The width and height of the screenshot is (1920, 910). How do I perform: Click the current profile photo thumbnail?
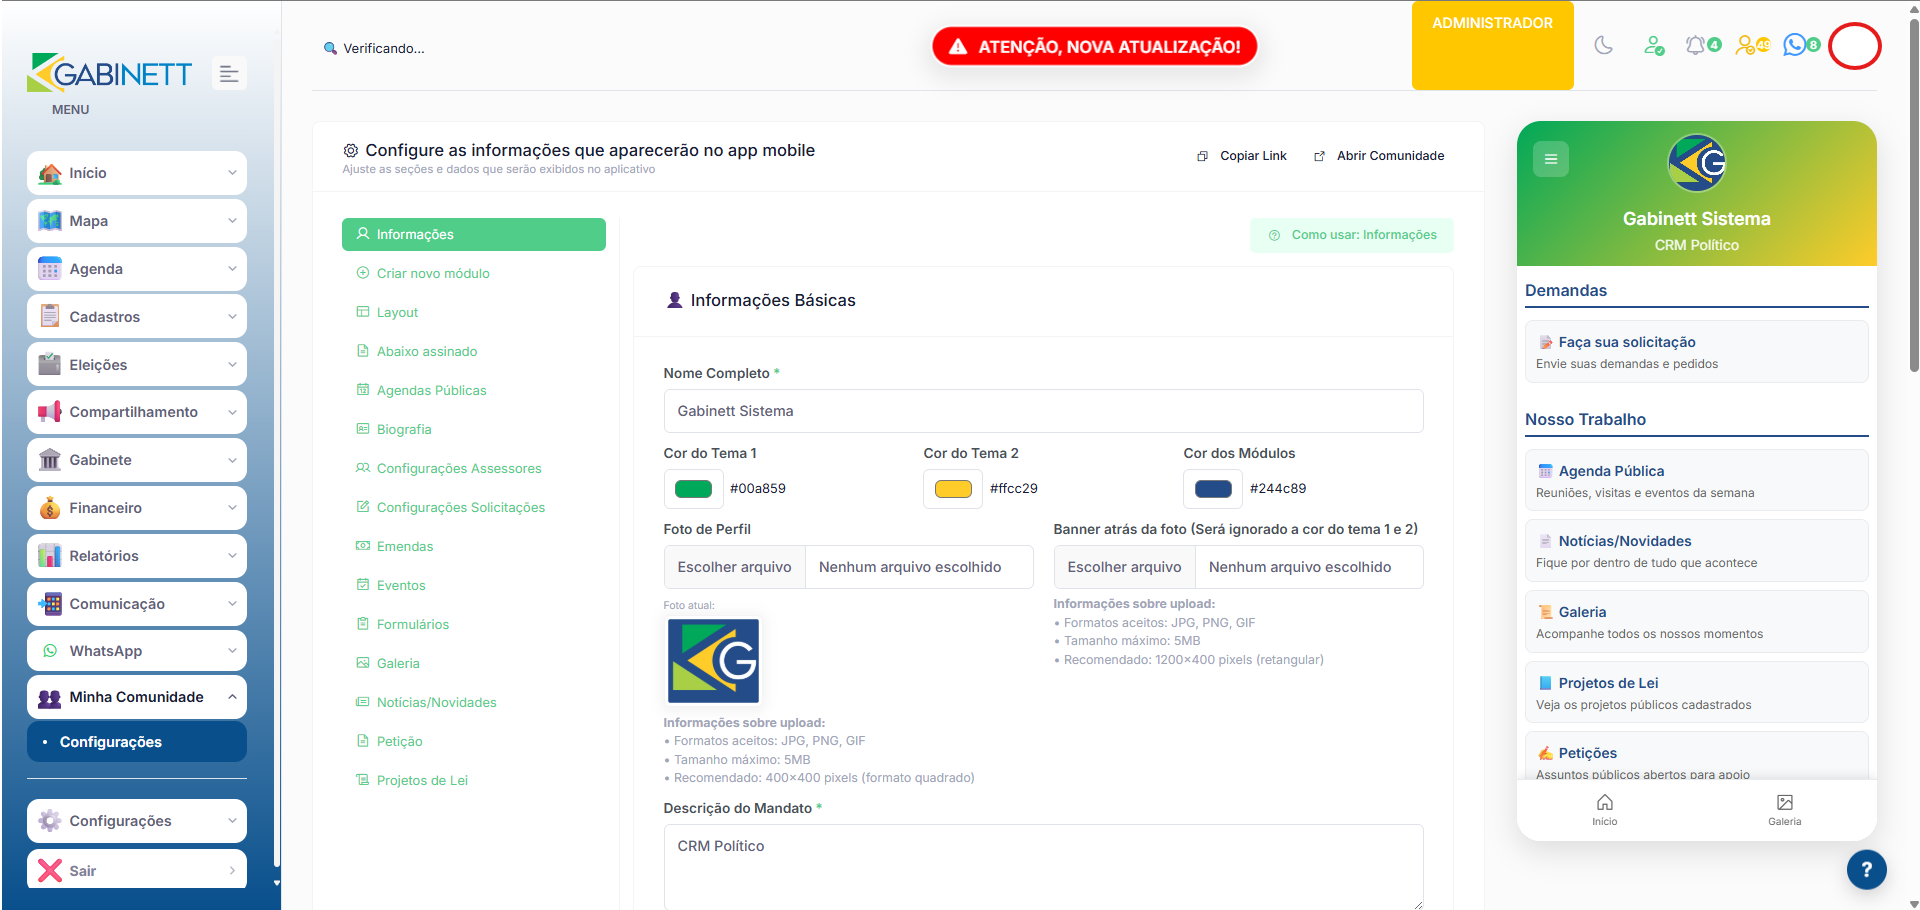pyautogui.click(x=713, y=661)
